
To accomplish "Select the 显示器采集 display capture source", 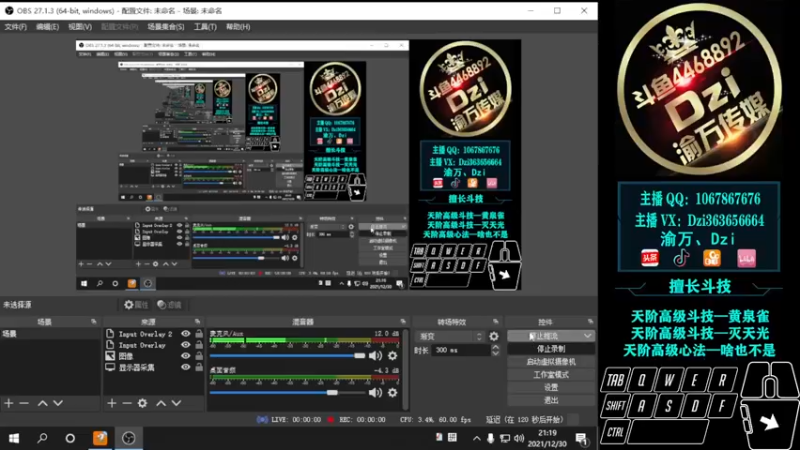I will tap(136, 367).
